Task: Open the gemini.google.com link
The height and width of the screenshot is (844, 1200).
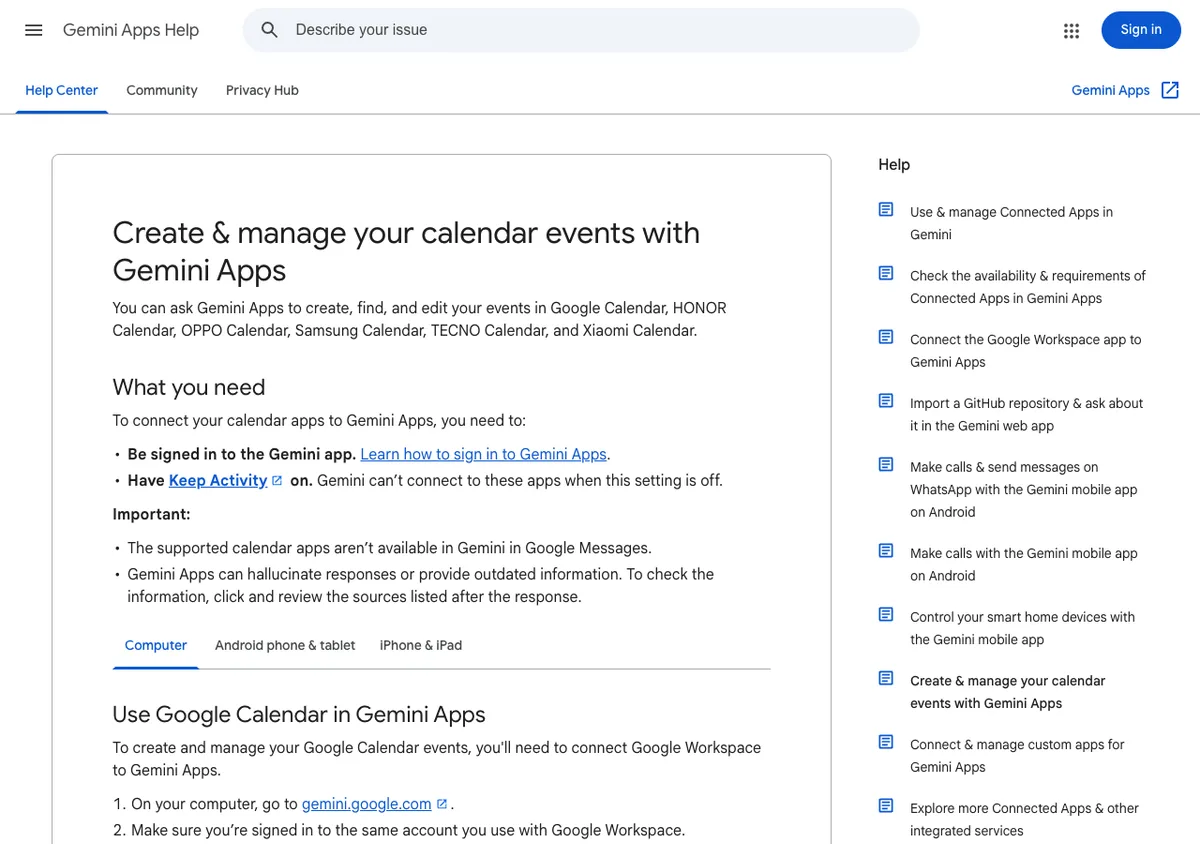Action: pyautogui.click(x=367, y=804)
